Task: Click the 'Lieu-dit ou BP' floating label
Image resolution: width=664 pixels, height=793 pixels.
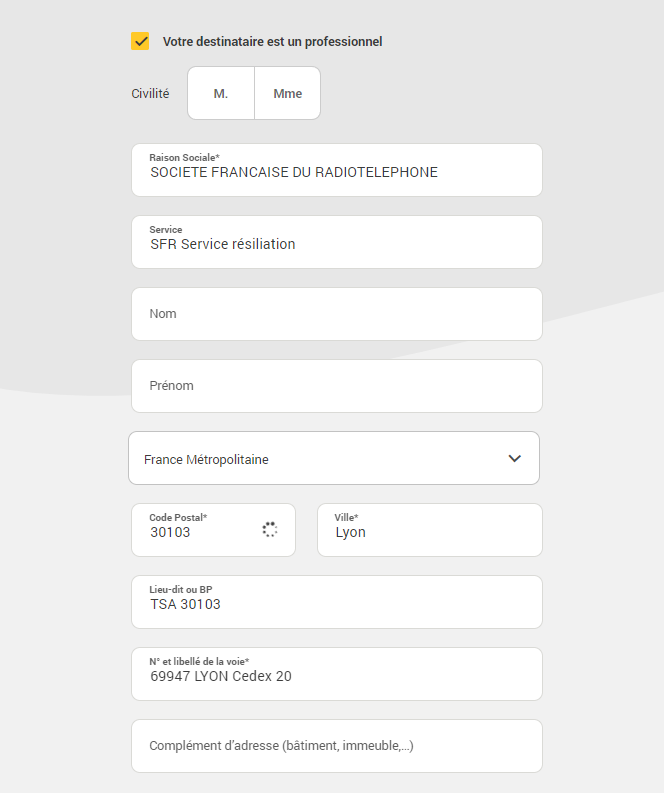Action: coord(181,590)
